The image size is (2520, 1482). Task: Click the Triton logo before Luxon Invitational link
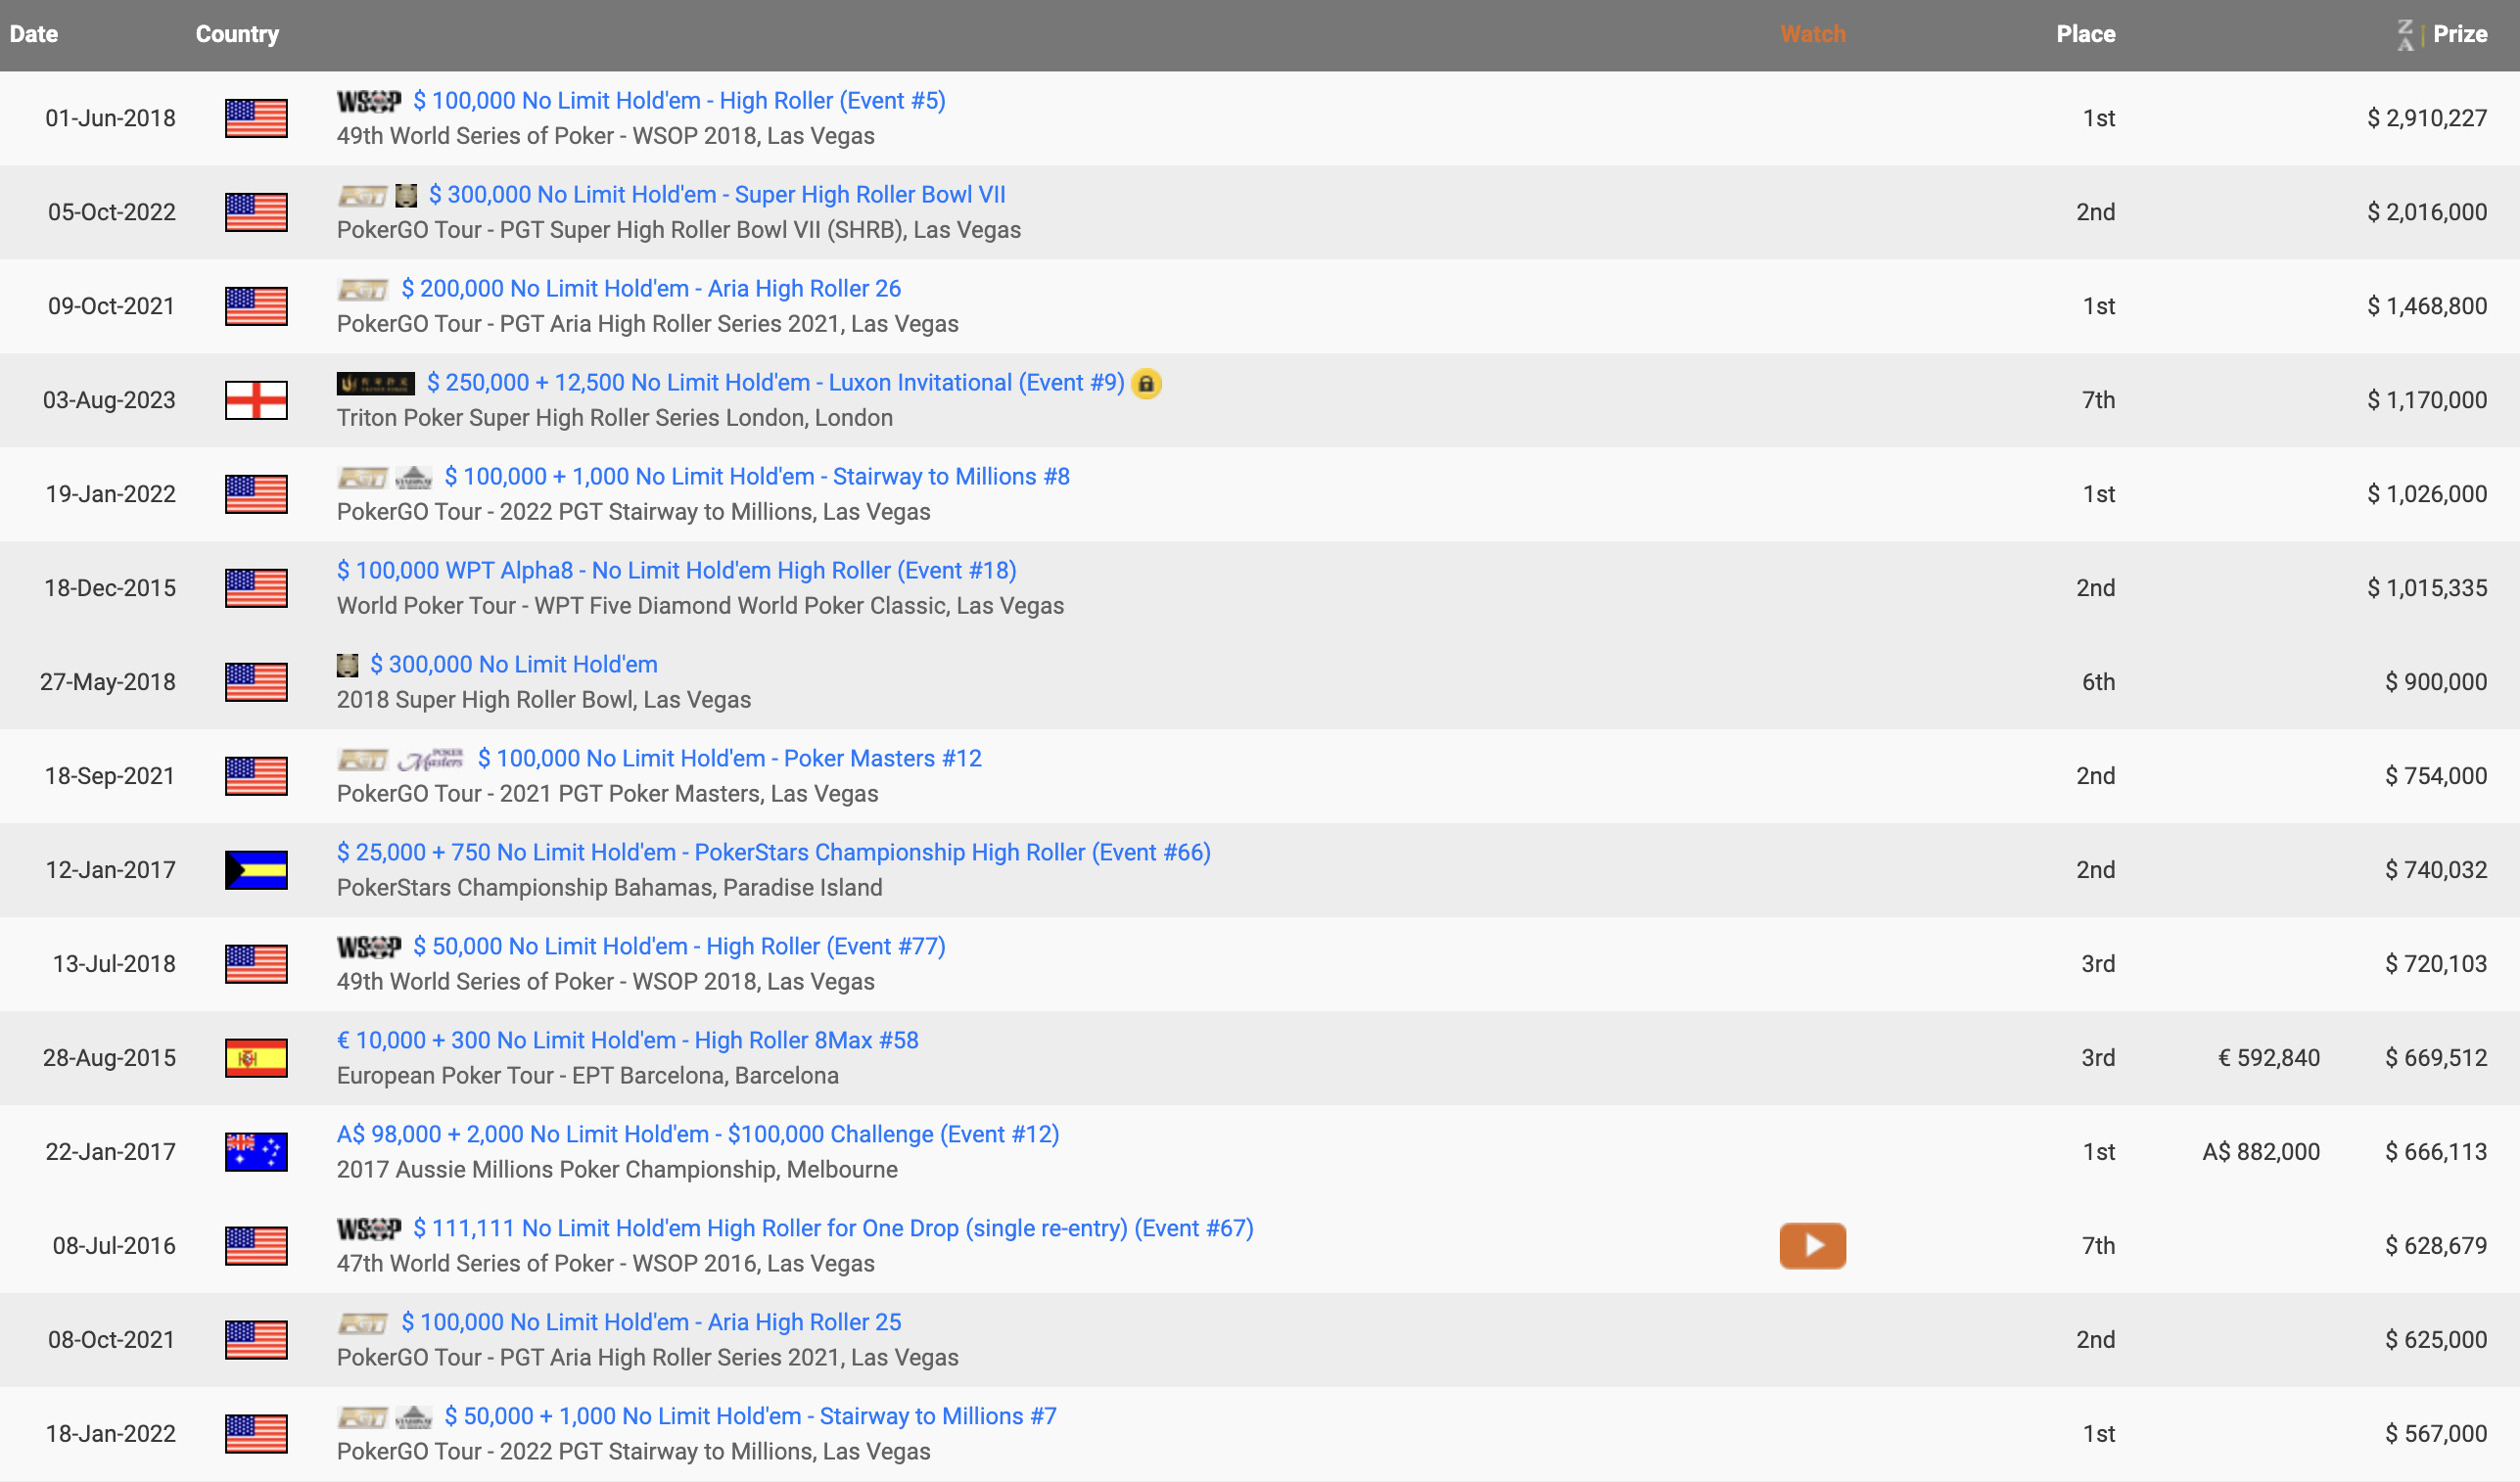tap(375, 383)
